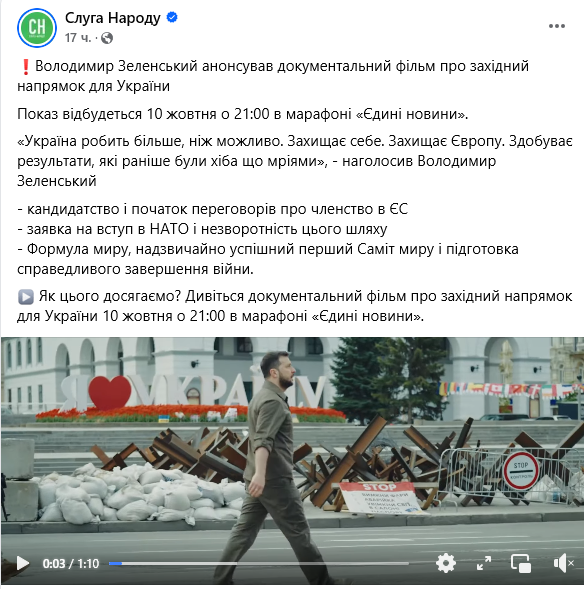The height and width of the screenshot is (589, 584).
Task: Expand the video to fullscreen
Action: 484,563
